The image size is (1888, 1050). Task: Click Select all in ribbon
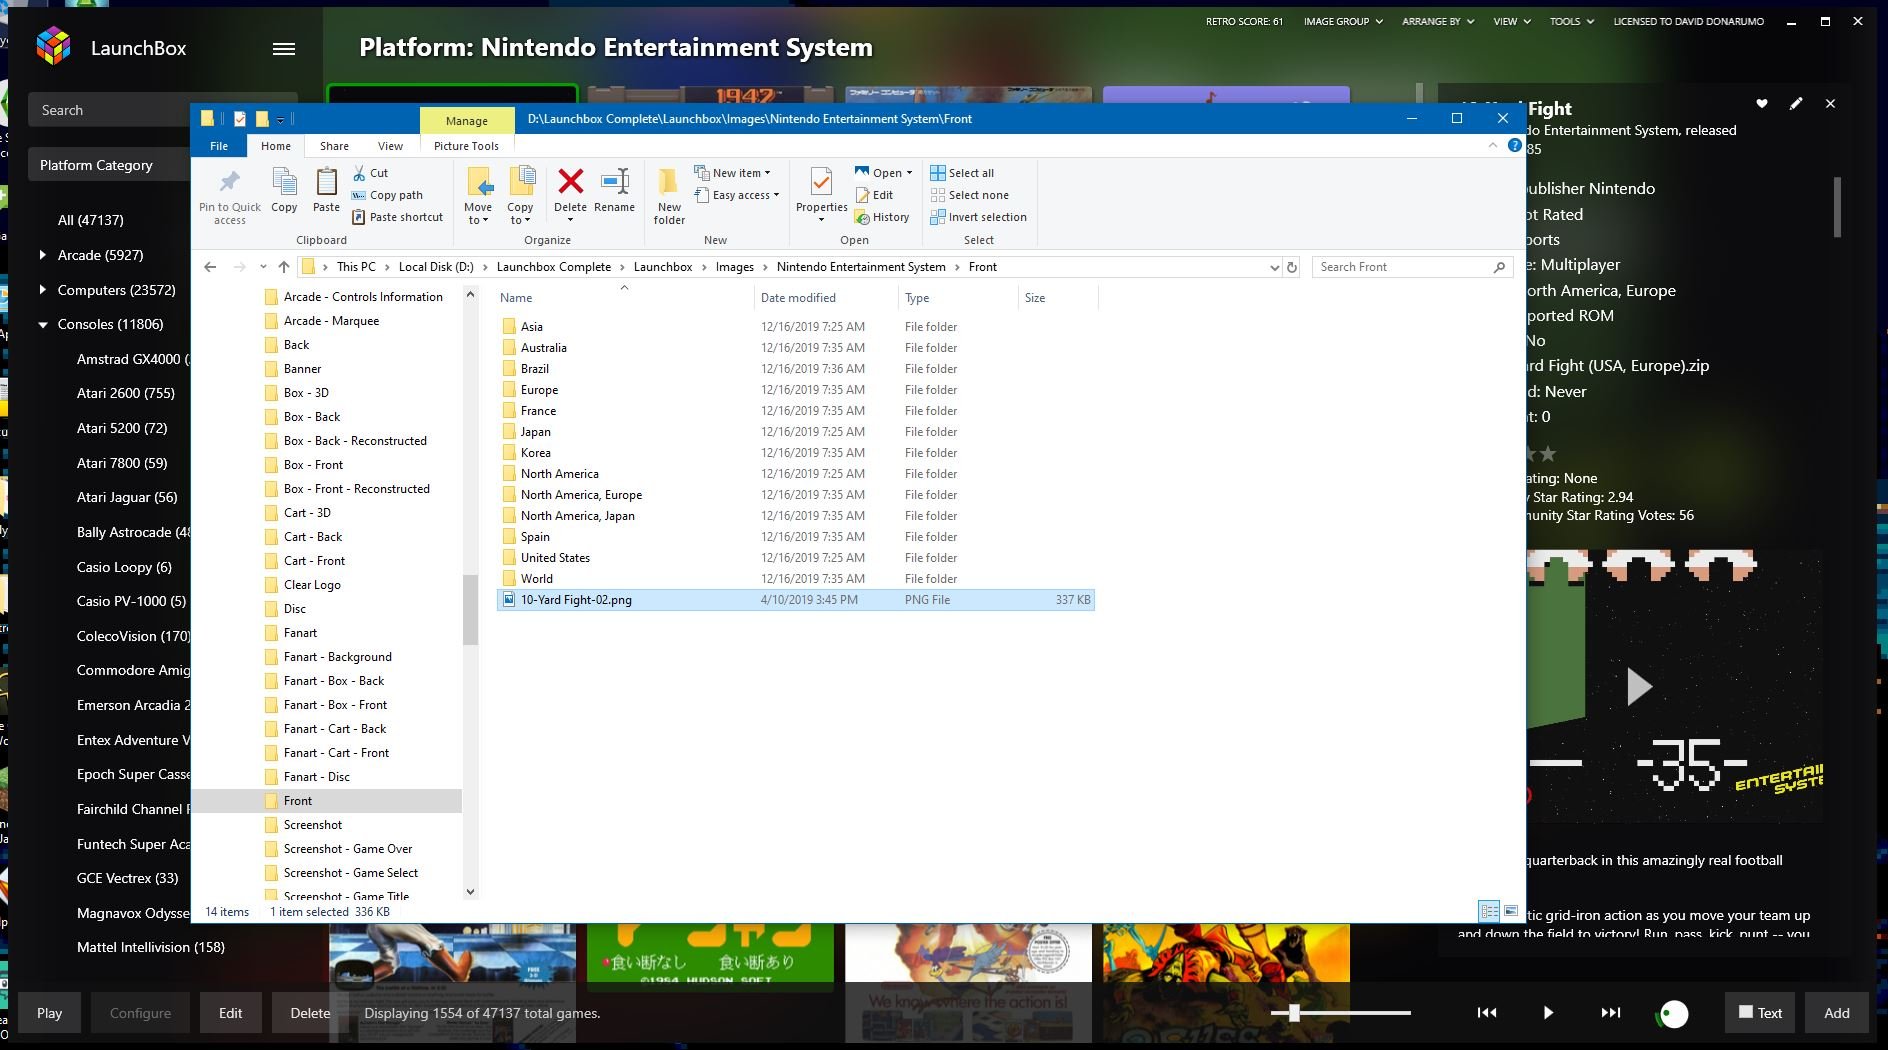962,173
